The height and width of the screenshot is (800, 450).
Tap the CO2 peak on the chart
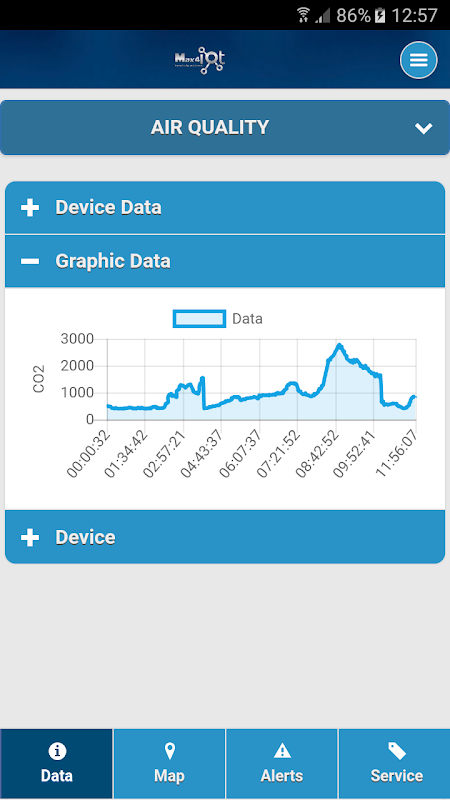(x=339, y=345)
